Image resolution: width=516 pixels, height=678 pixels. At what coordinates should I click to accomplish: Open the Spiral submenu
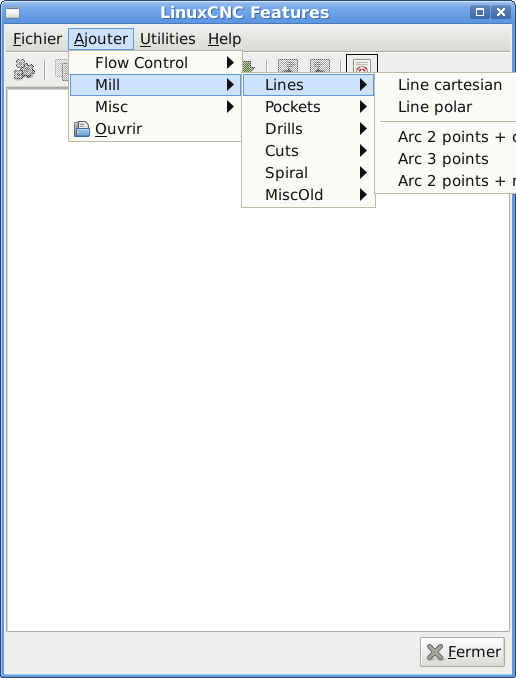(x=308, y=173)
